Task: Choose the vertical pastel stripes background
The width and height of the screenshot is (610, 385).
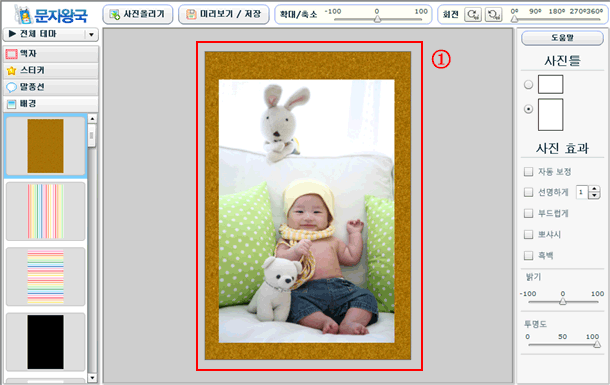Action: pyautogui.click(x=46, y=211)
